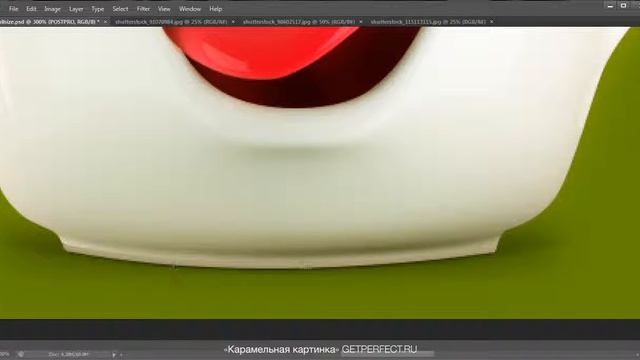Open the Window menu

190,9
